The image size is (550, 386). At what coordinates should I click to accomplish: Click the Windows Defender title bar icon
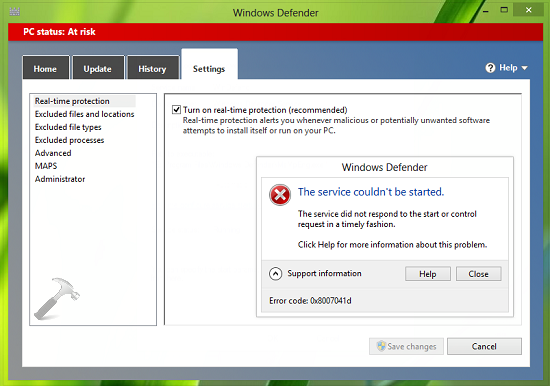click(x=15, y=12)
